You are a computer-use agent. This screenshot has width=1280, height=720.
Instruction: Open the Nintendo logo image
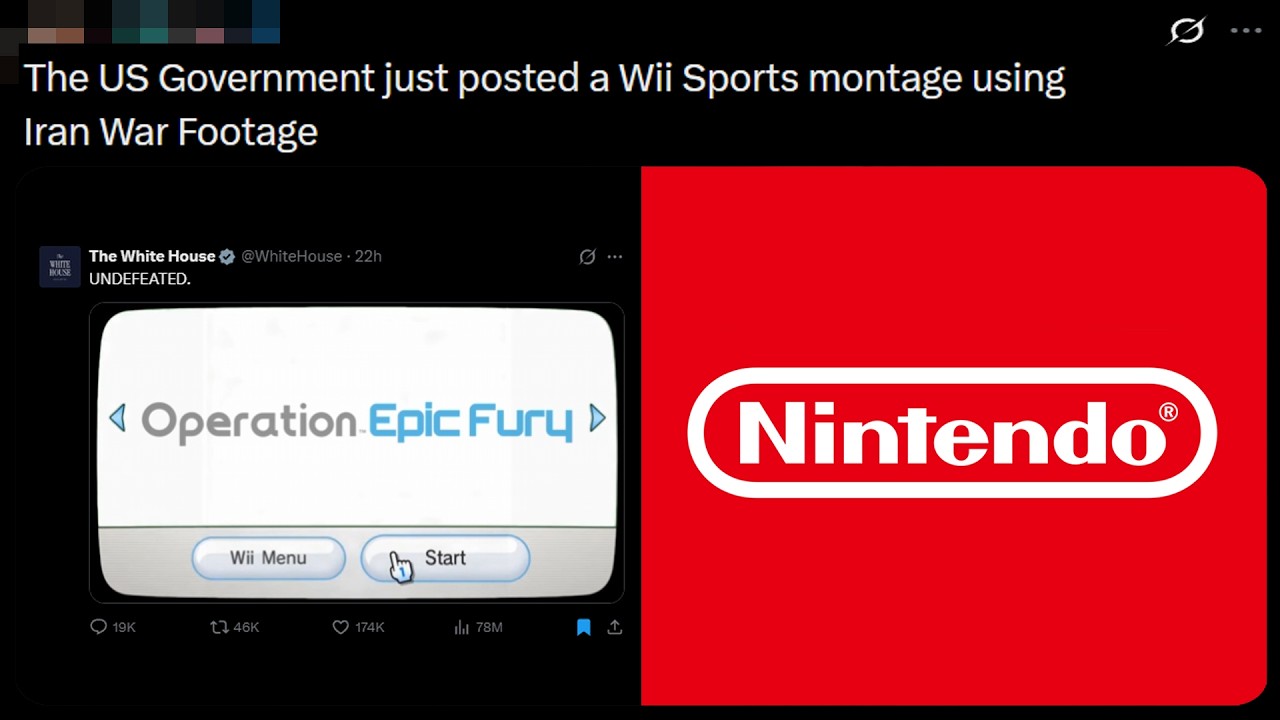[953, 435]
